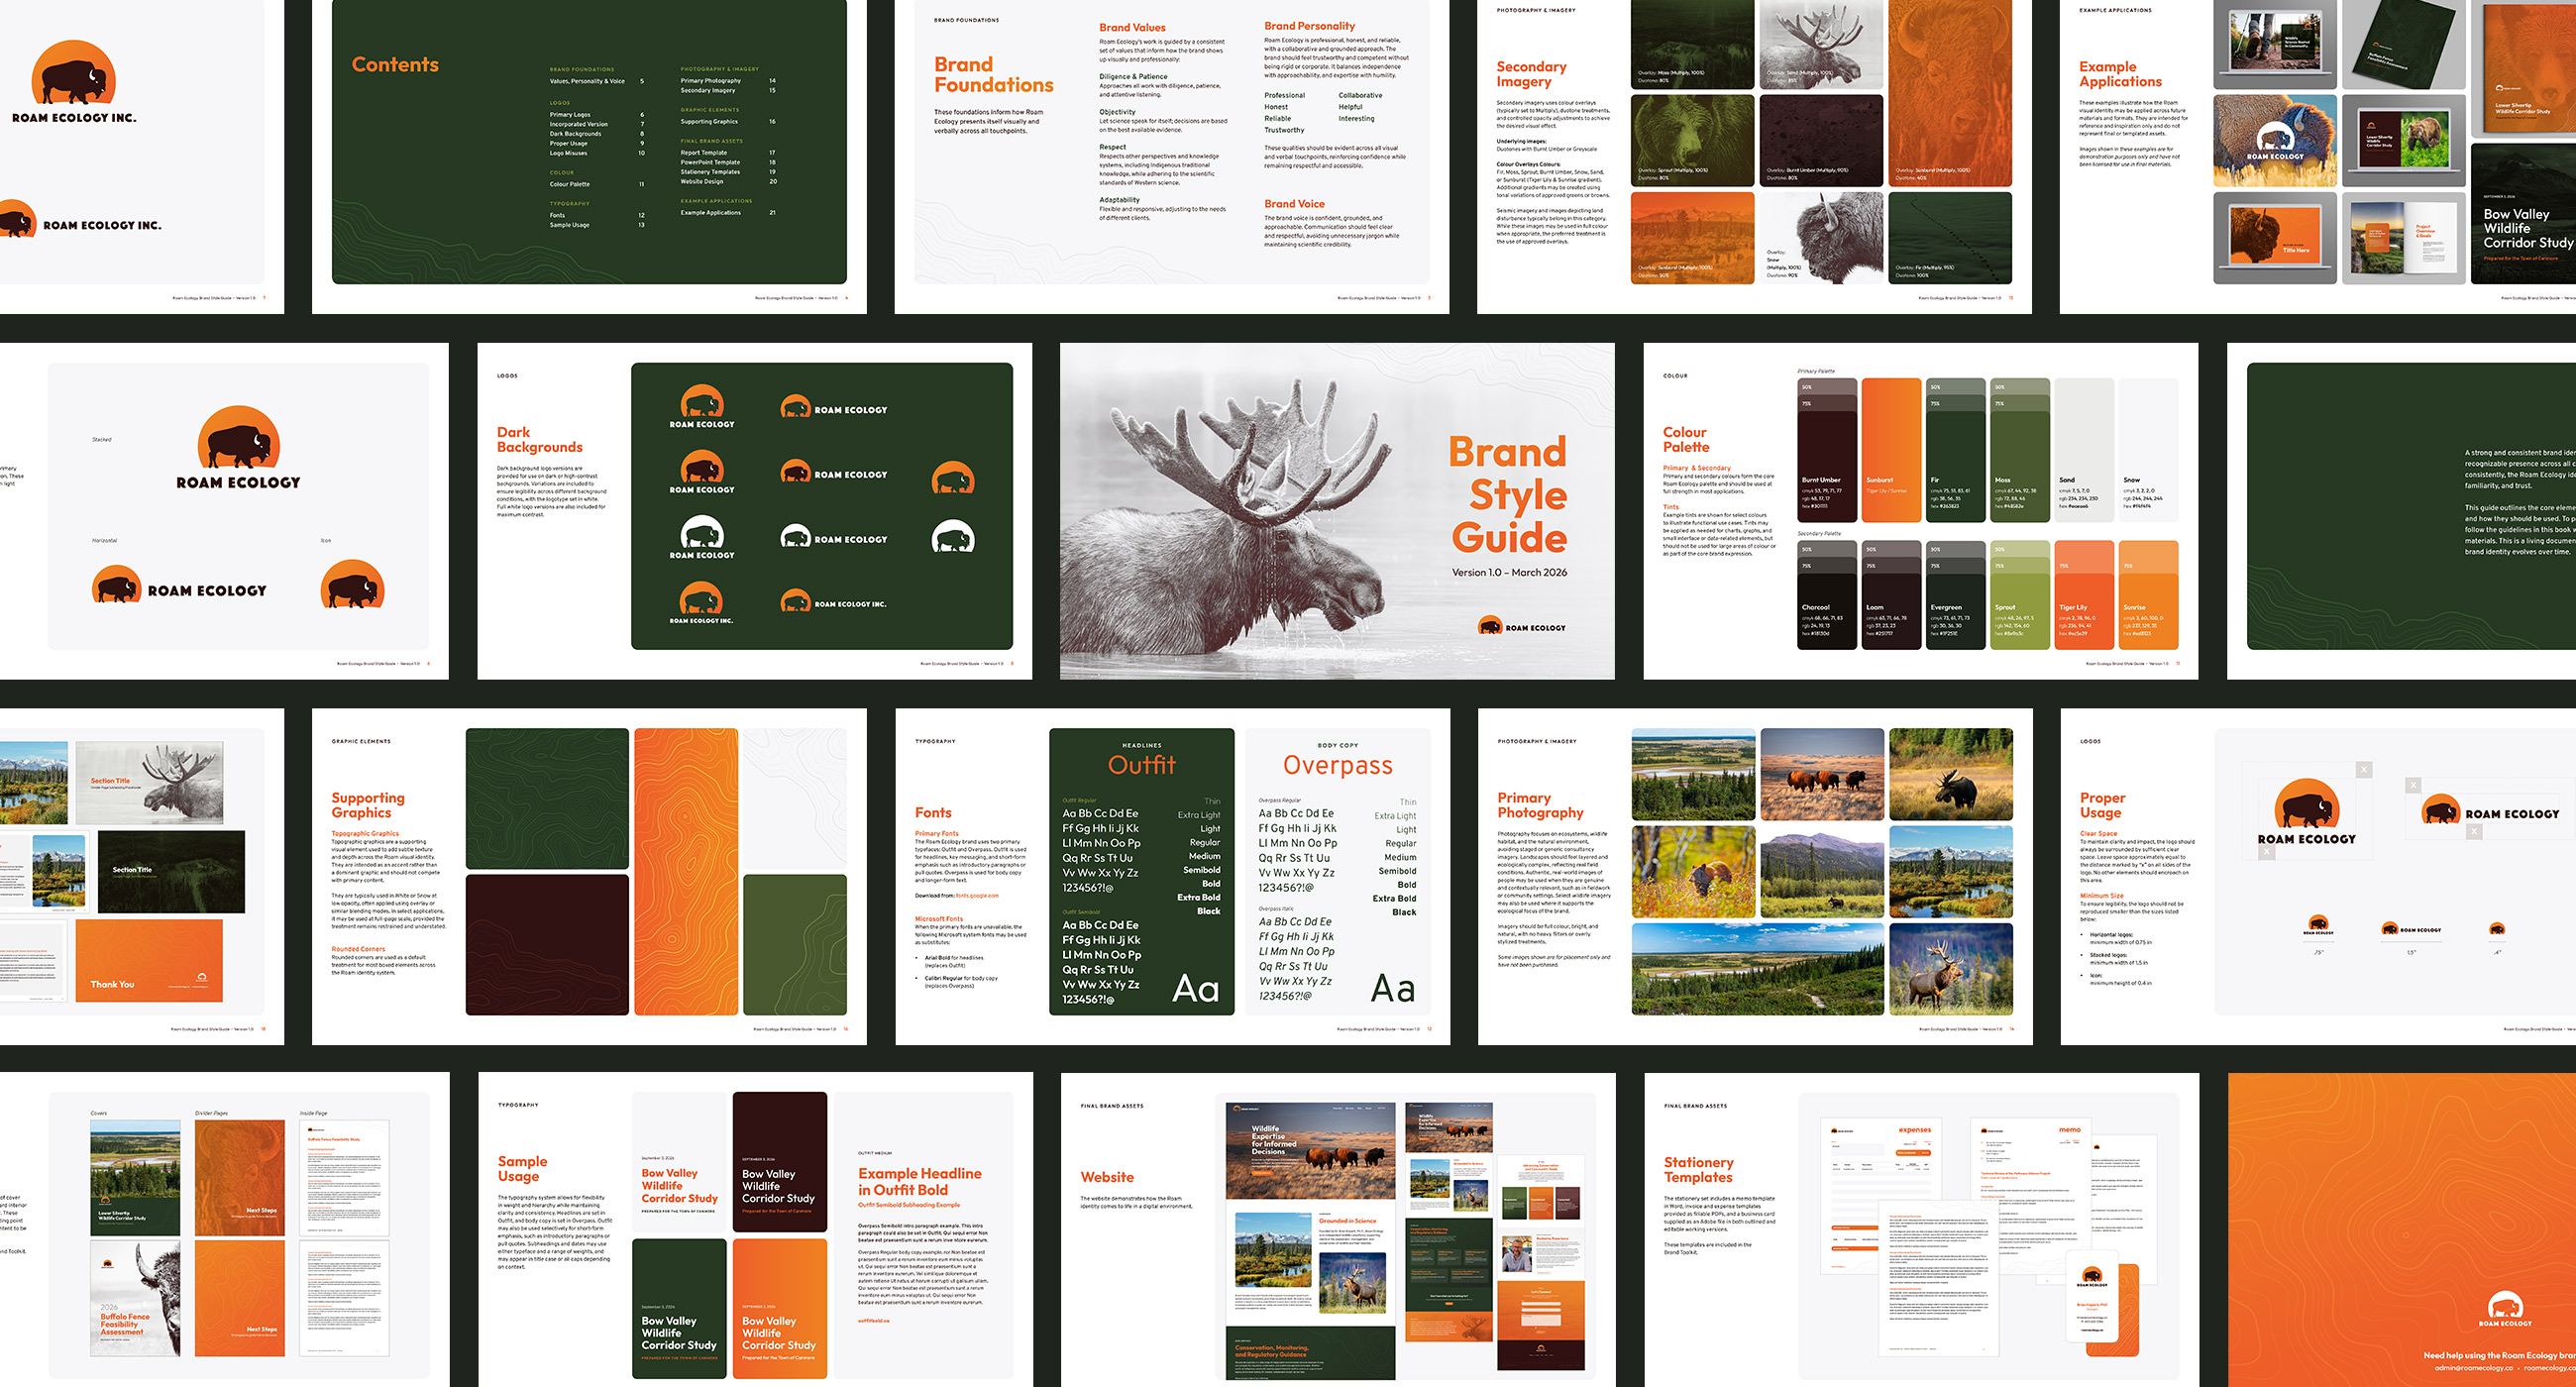
Task: Click the 'Brand Voice' subheading
Action: coord(1294,203)
